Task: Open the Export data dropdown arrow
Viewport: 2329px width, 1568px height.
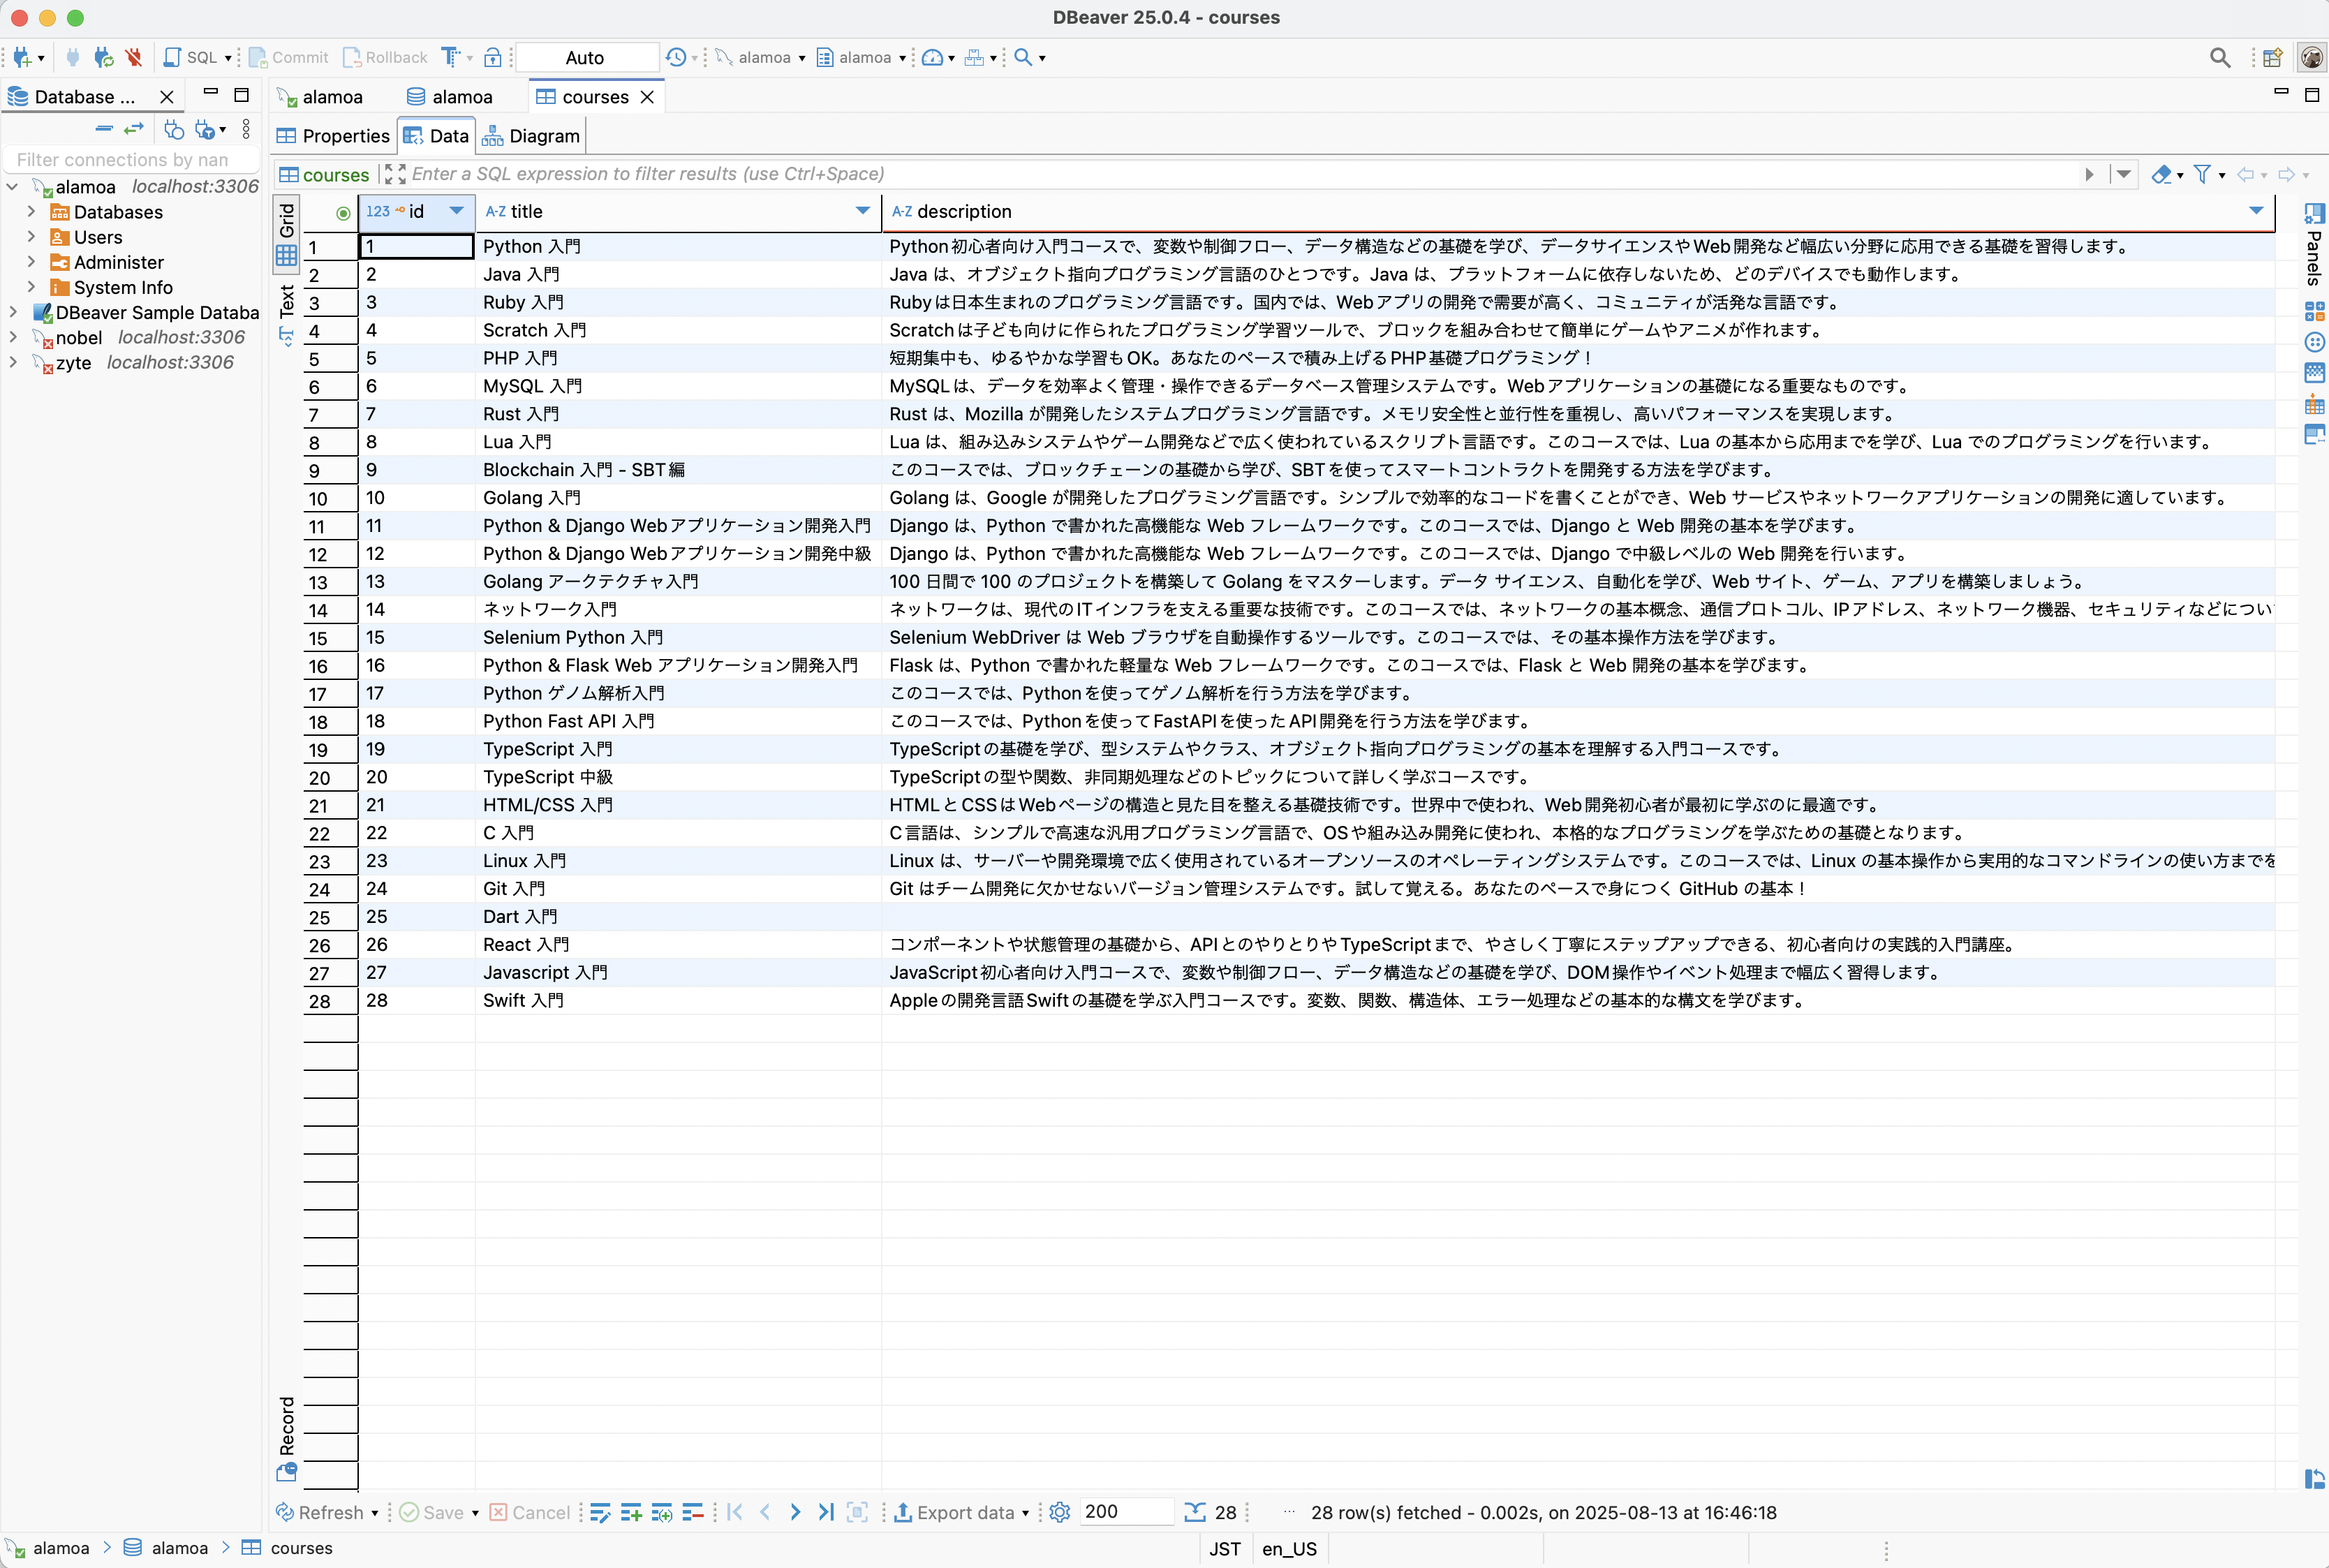Action: 1025,1513
